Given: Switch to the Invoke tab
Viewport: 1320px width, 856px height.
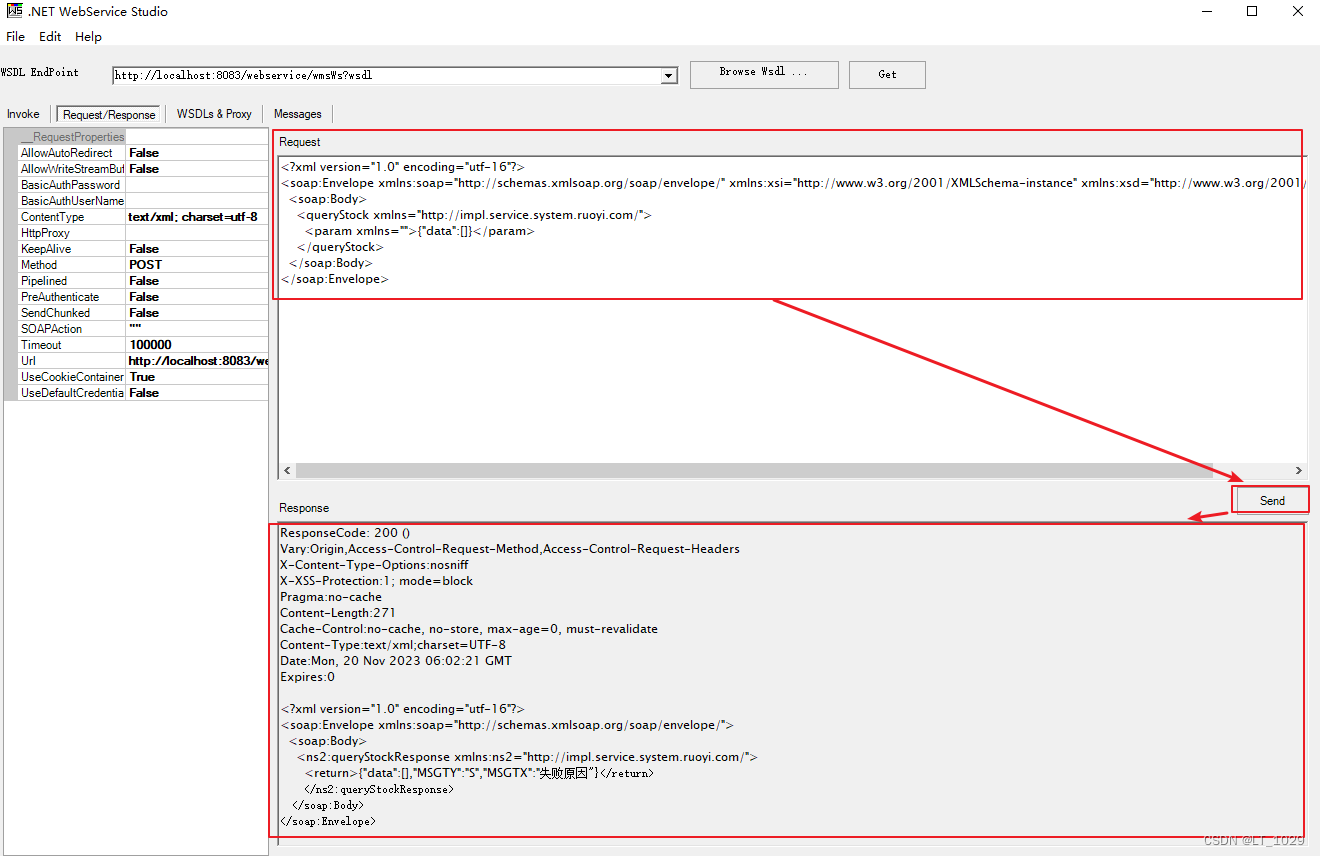Looking at the screenshot, I should click(23, 114).
